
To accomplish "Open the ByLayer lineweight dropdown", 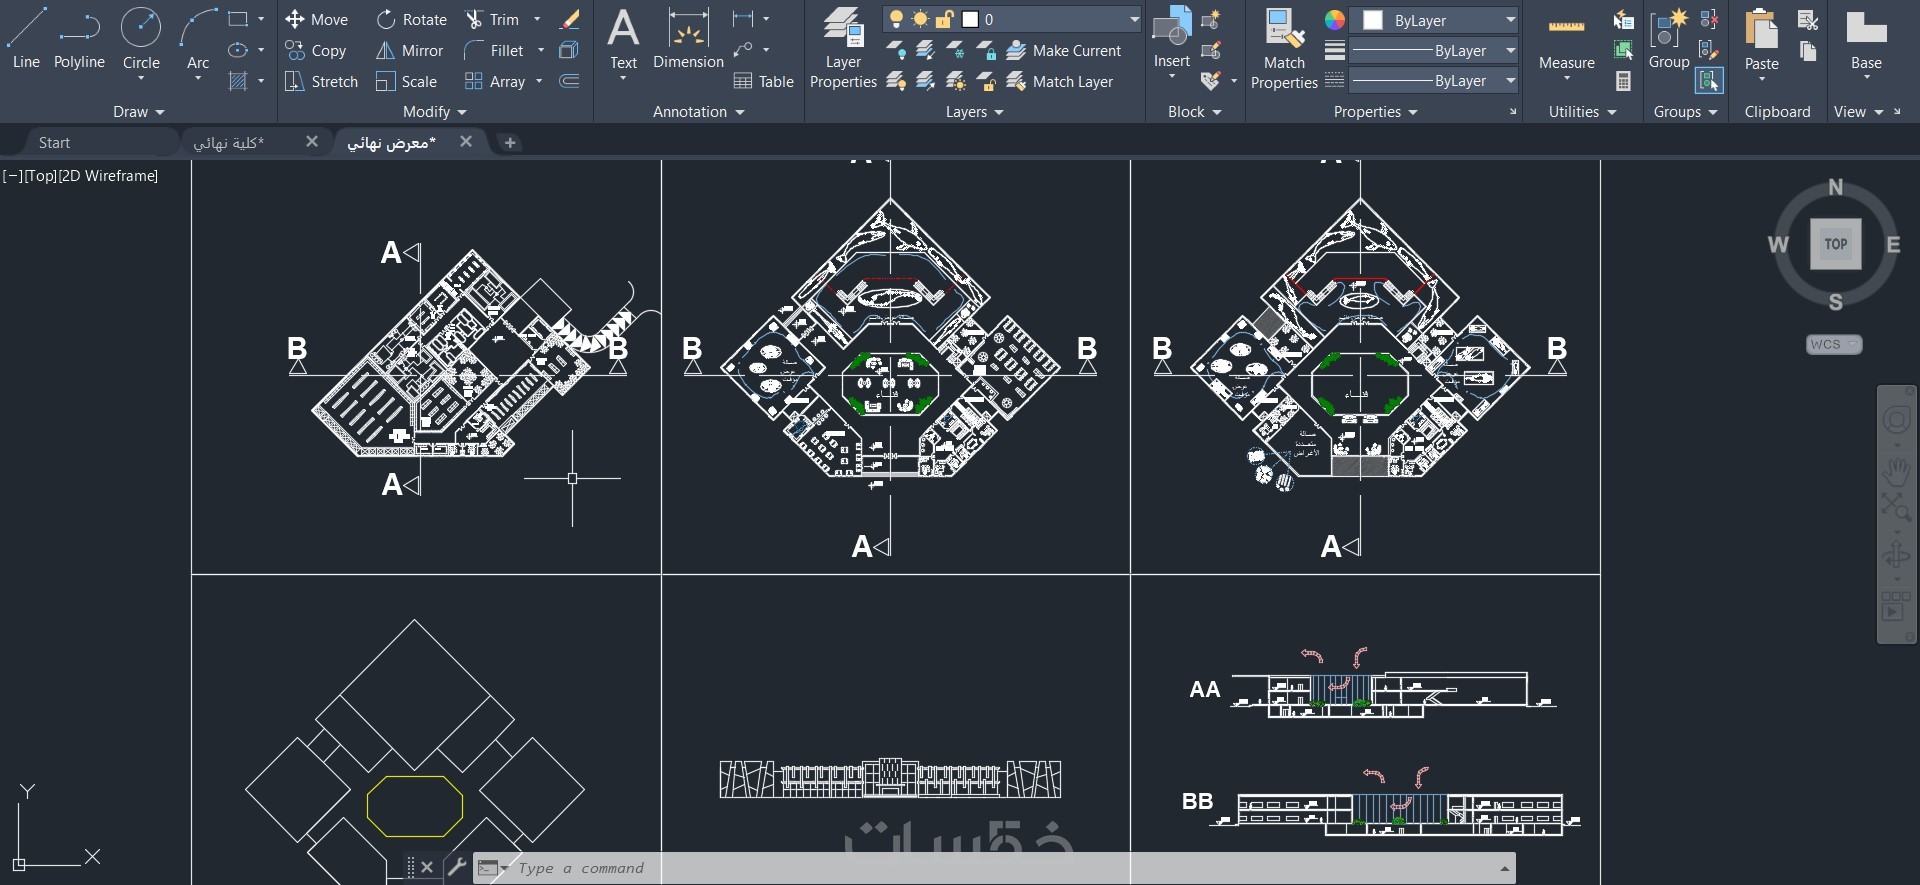I will coord(1510,50).
